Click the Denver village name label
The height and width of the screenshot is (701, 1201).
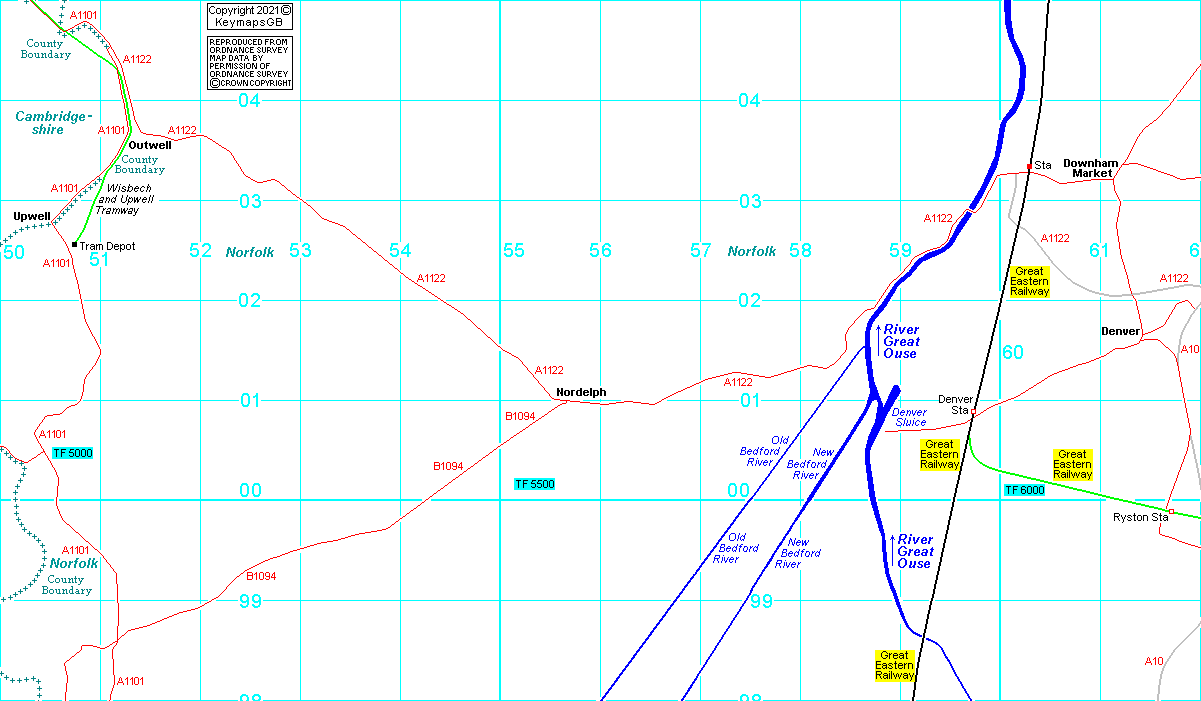[1120, 331]
